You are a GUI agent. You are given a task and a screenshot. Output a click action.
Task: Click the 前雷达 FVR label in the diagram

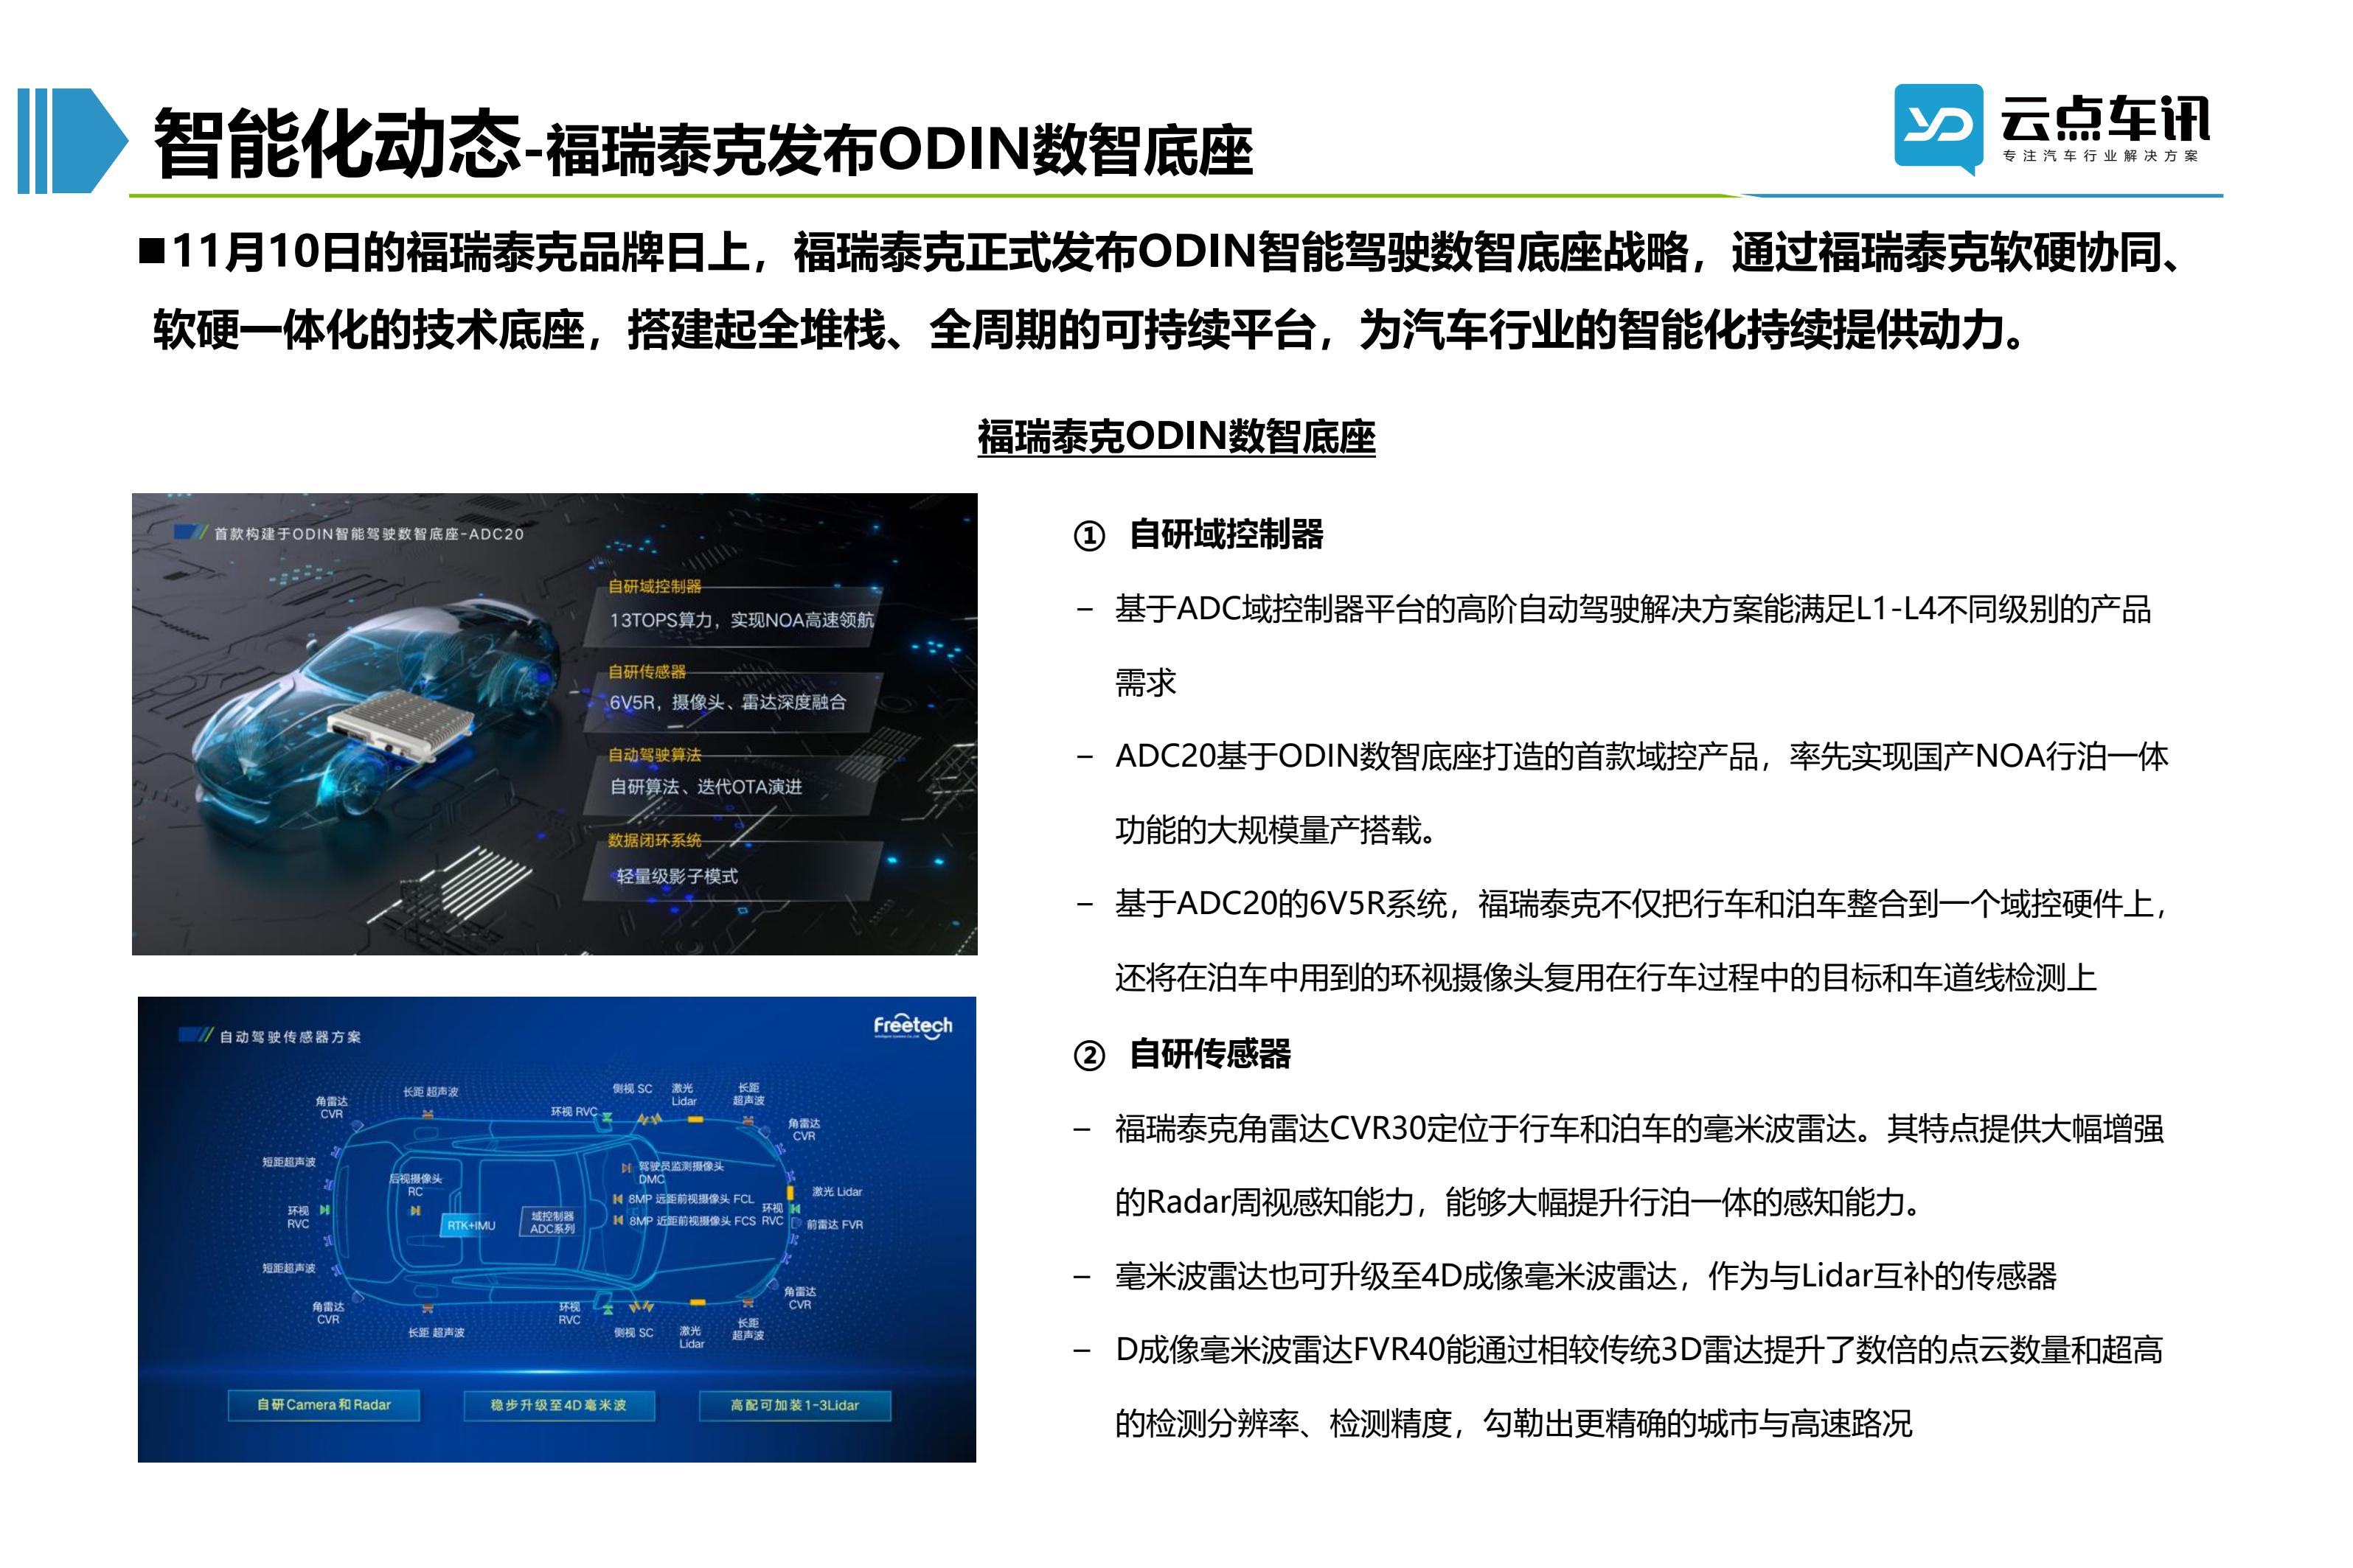[834, 1225]
